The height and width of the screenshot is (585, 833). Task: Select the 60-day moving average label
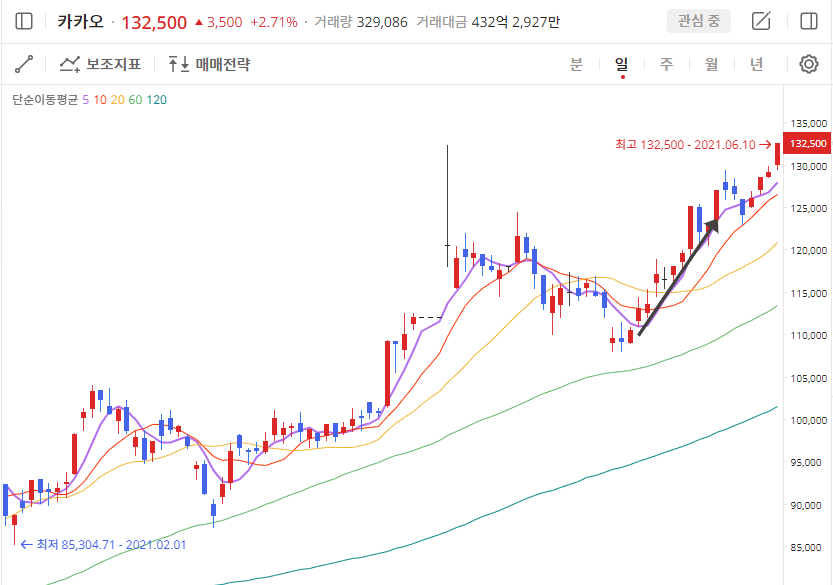[135, 100]
